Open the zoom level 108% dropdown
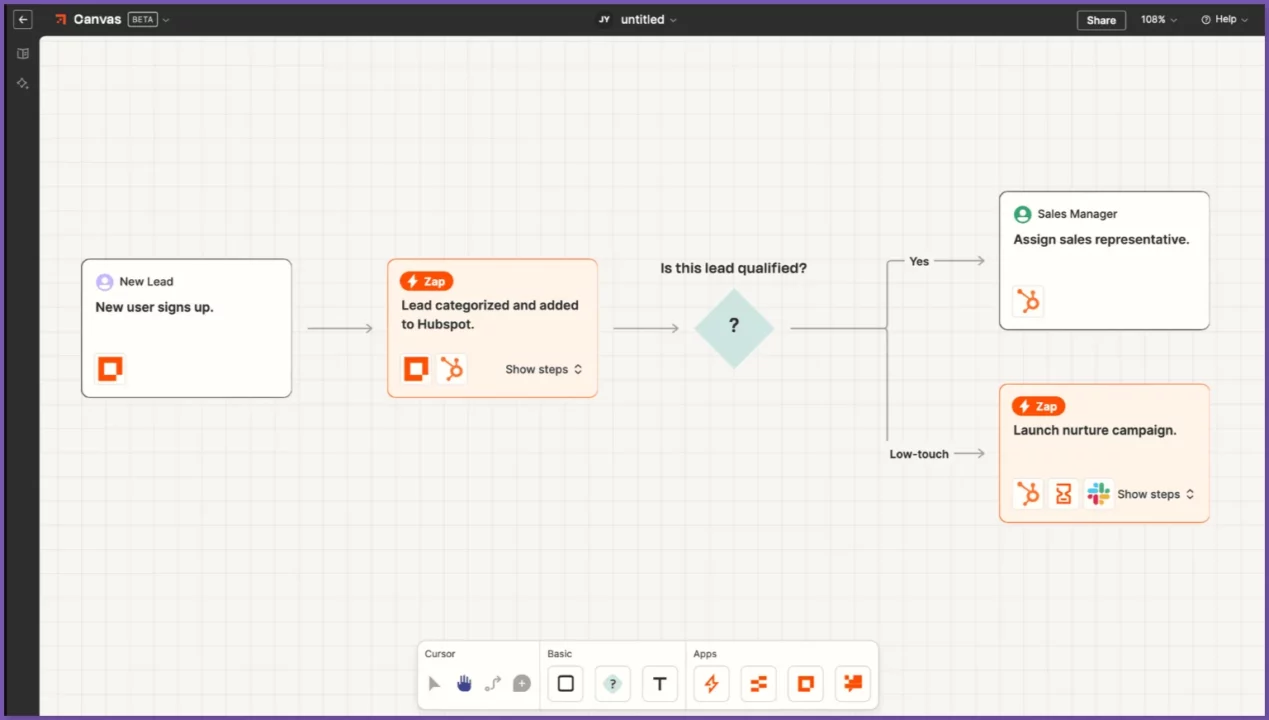The image size is (1269, 720). [x=1159, y=20]
